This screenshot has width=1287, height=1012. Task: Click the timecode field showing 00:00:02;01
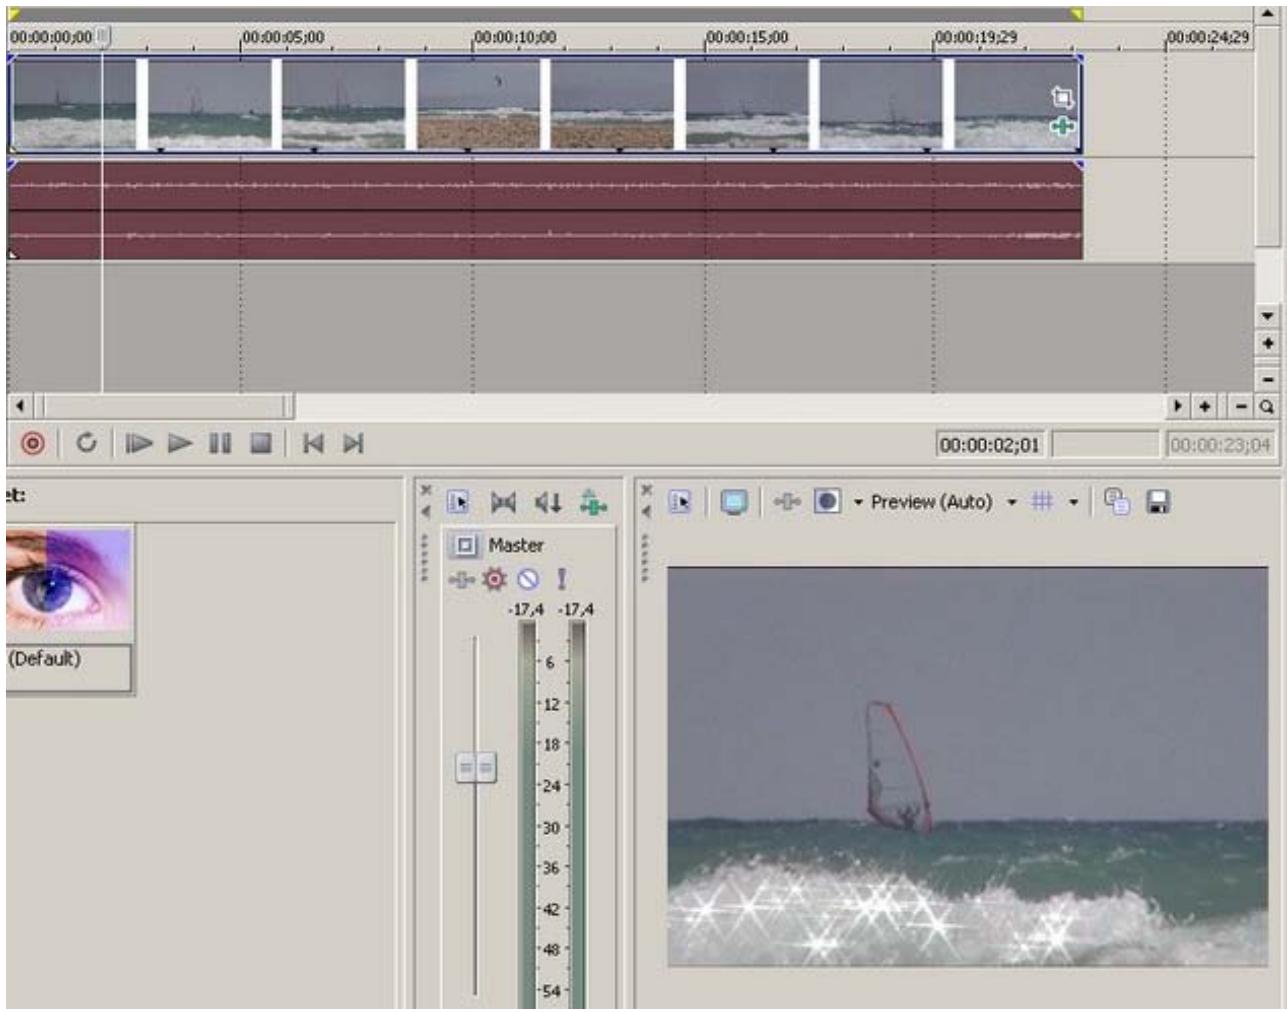pyautogui.click(x=990, y=445)
